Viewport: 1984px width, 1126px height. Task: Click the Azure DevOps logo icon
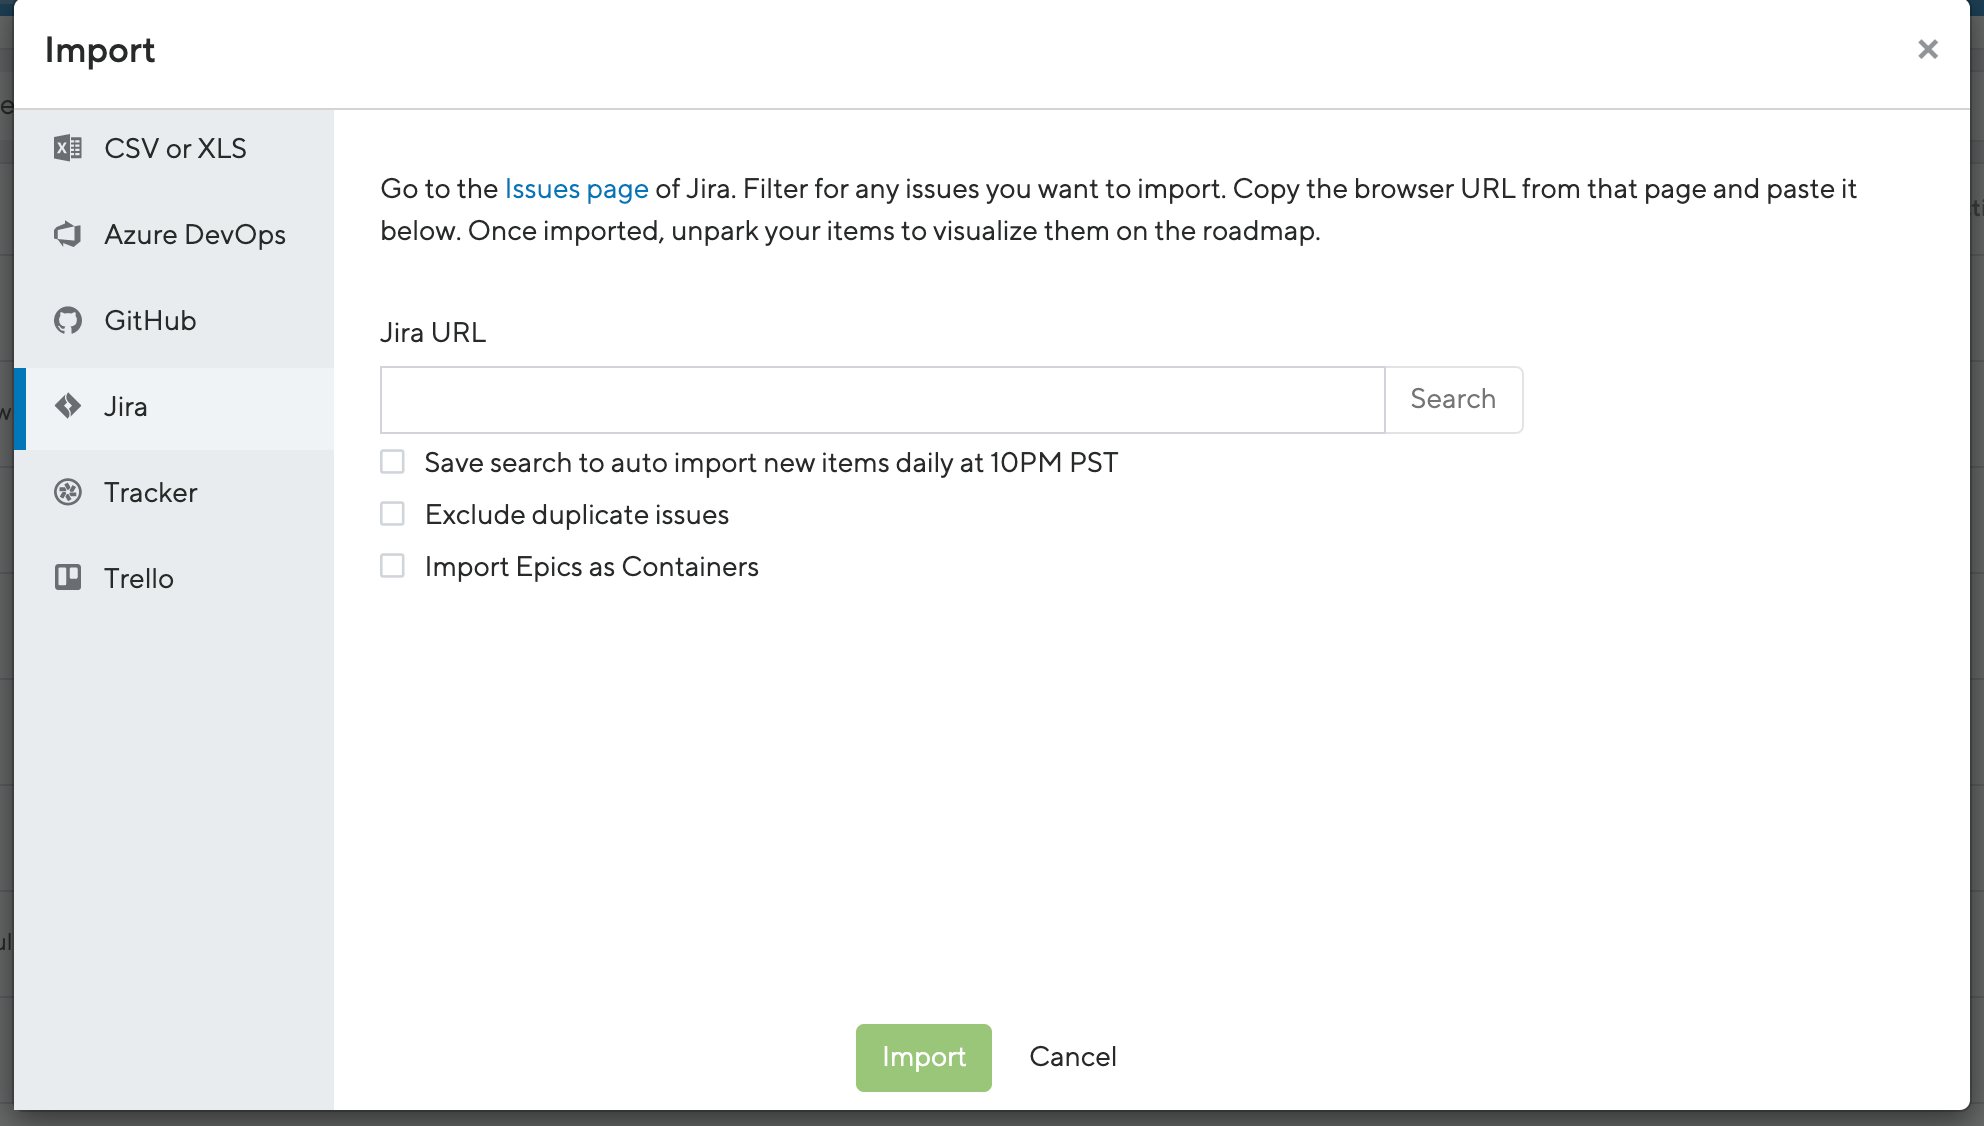68,234
